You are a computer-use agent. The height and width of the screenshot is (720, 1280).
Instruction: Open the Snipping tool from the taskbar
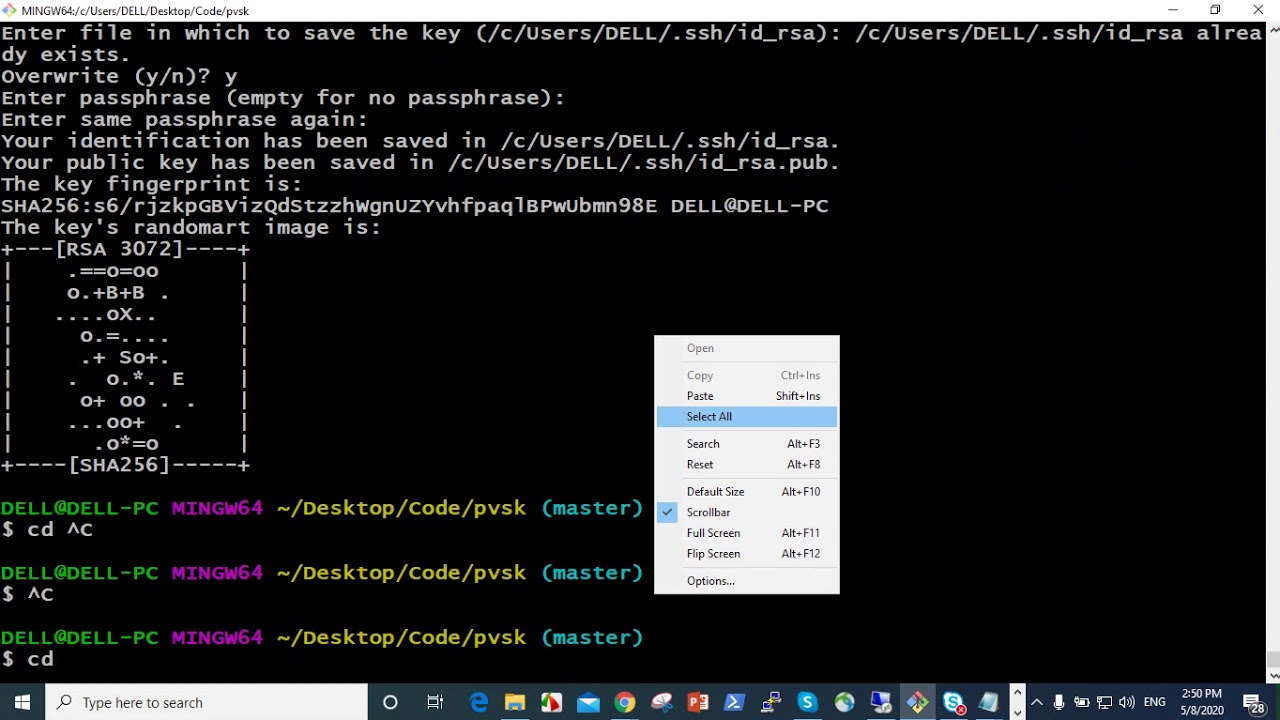661,702
